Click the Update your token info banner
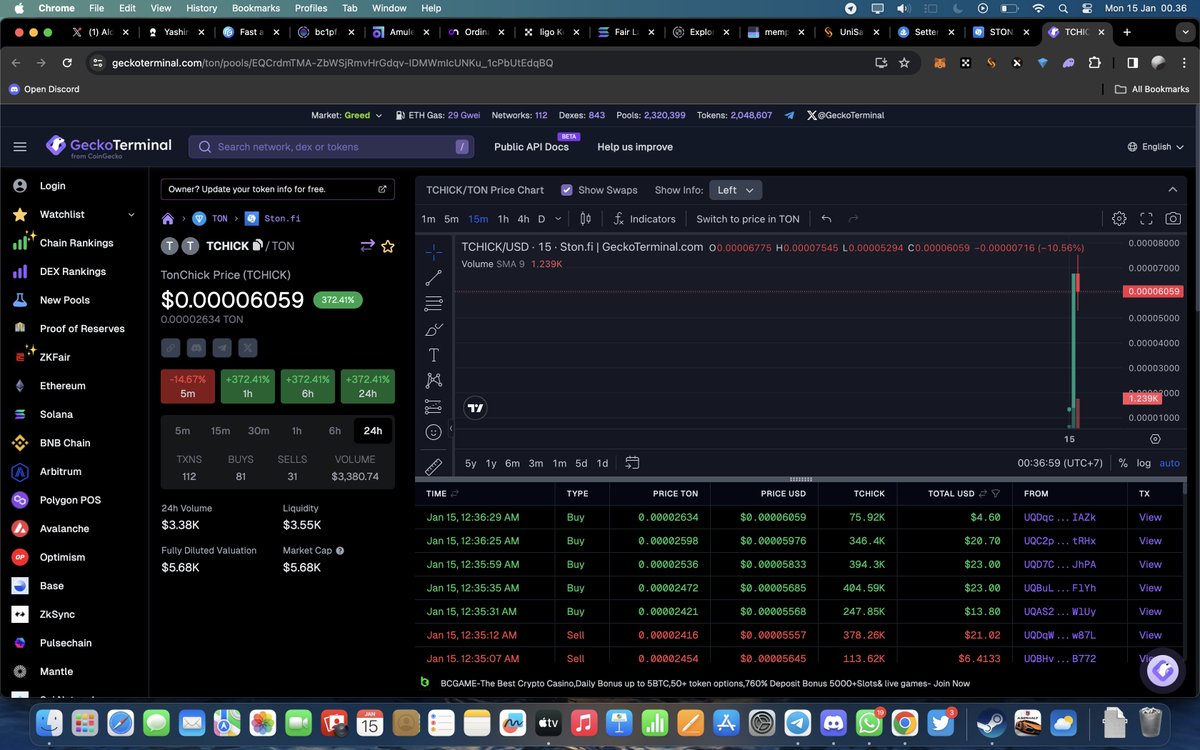 point(277,189)
